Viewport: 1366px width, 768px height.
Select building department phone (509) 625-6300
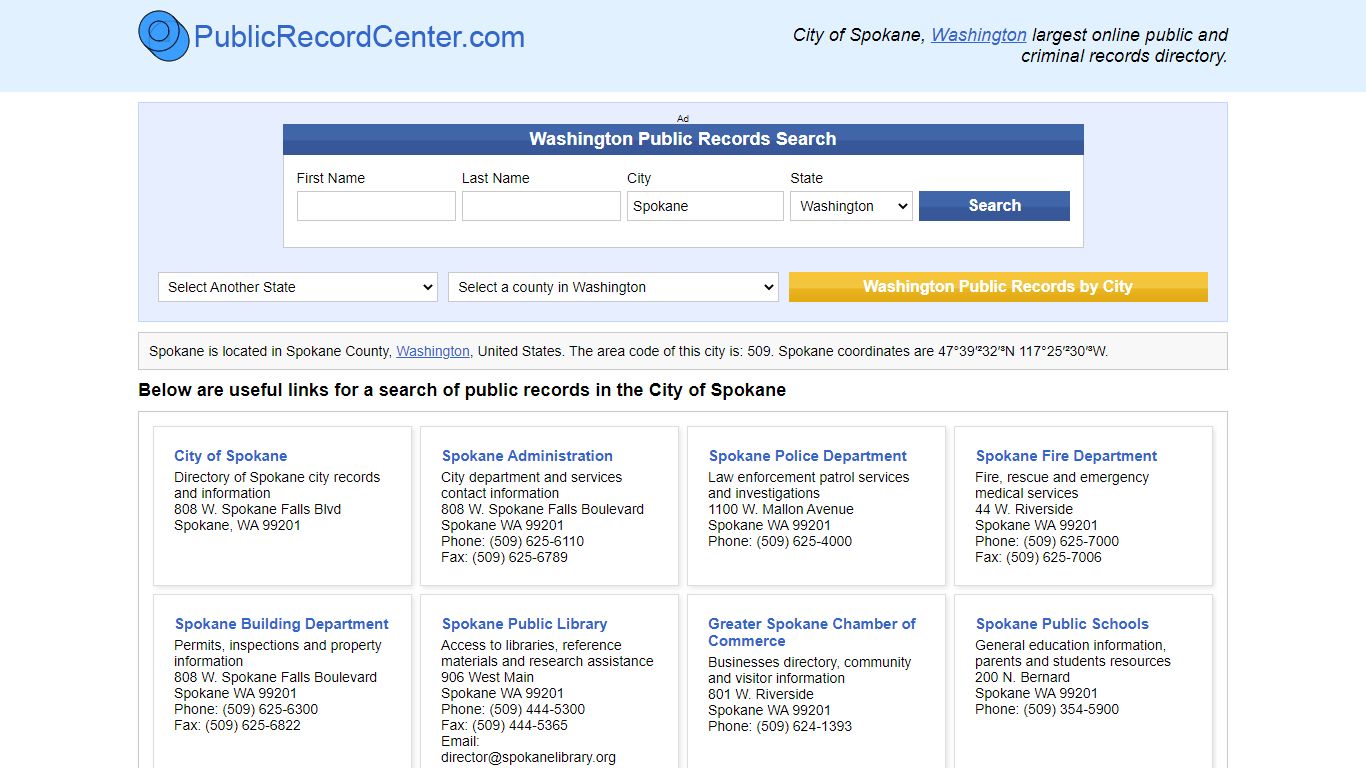point(270,709)
